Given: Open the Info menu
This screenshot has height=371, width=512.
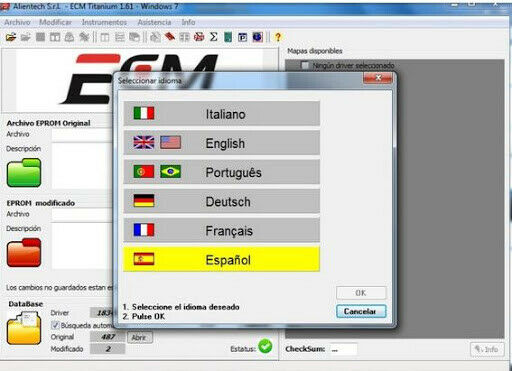Looking at the screenshot, I should coord(188,22).
